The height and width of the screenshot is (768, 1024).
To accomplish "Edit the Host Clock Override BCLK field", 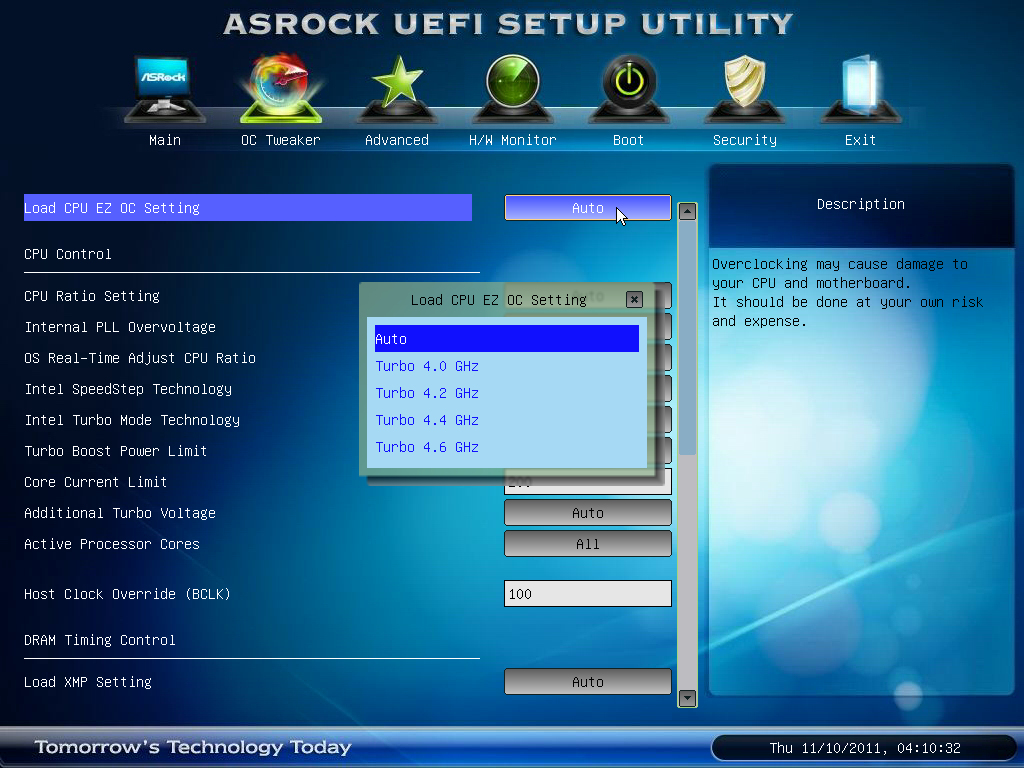I will coord(588,594).
